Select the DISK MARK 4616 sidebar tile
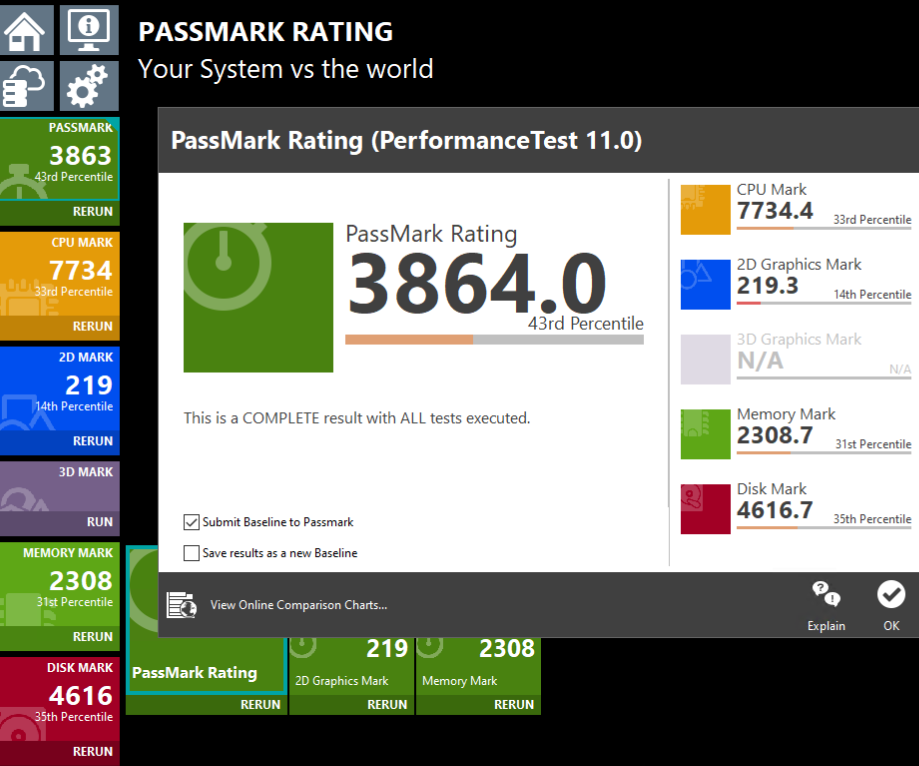This screenshot has width=919, height=766. click(60, 699)
